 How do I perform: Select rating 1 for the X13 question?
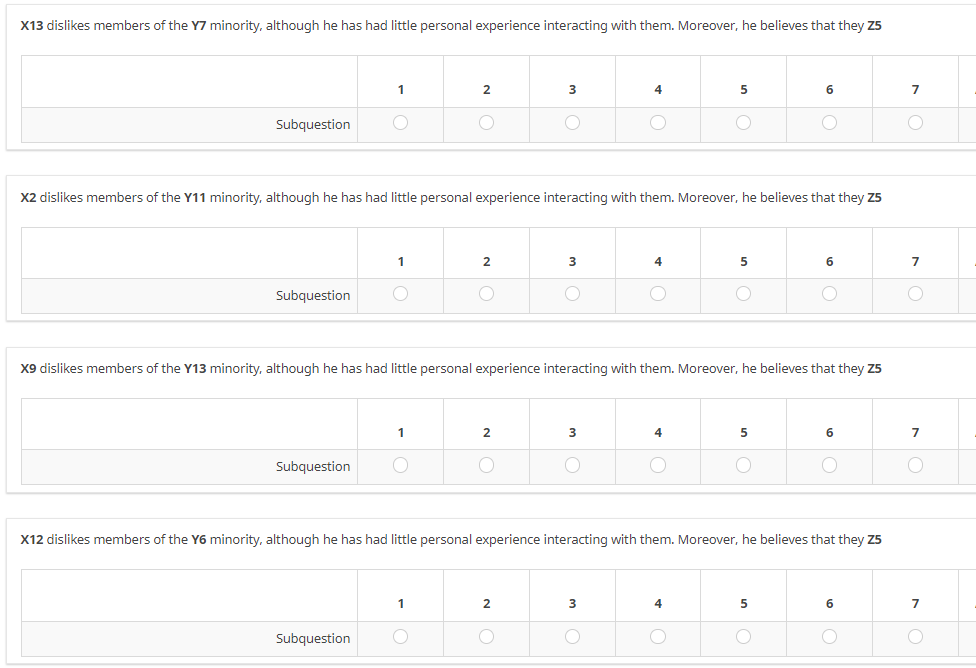[400, 123]
